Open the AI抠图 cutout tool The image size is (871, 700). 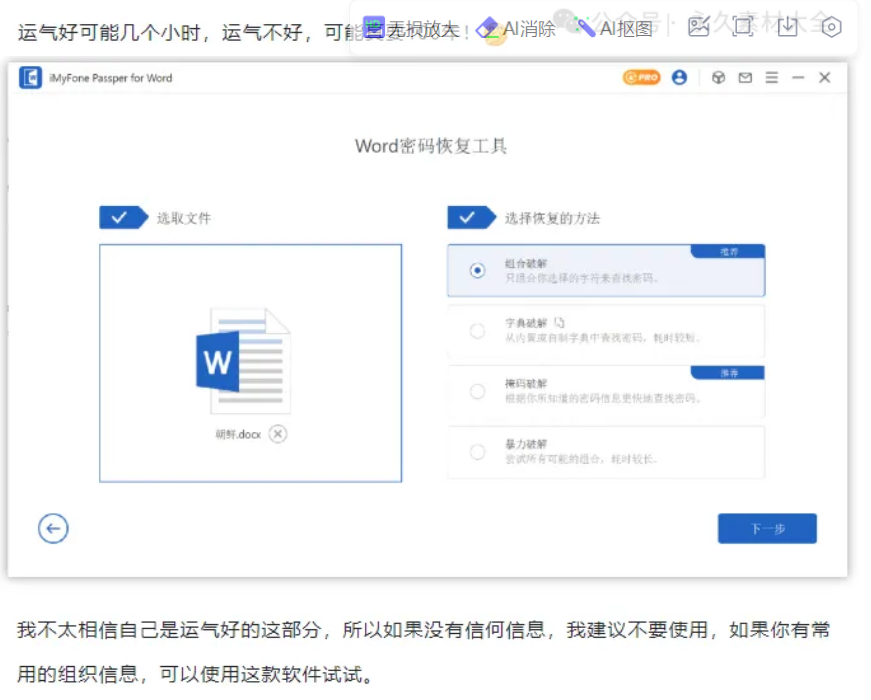(x=614, y=28)
